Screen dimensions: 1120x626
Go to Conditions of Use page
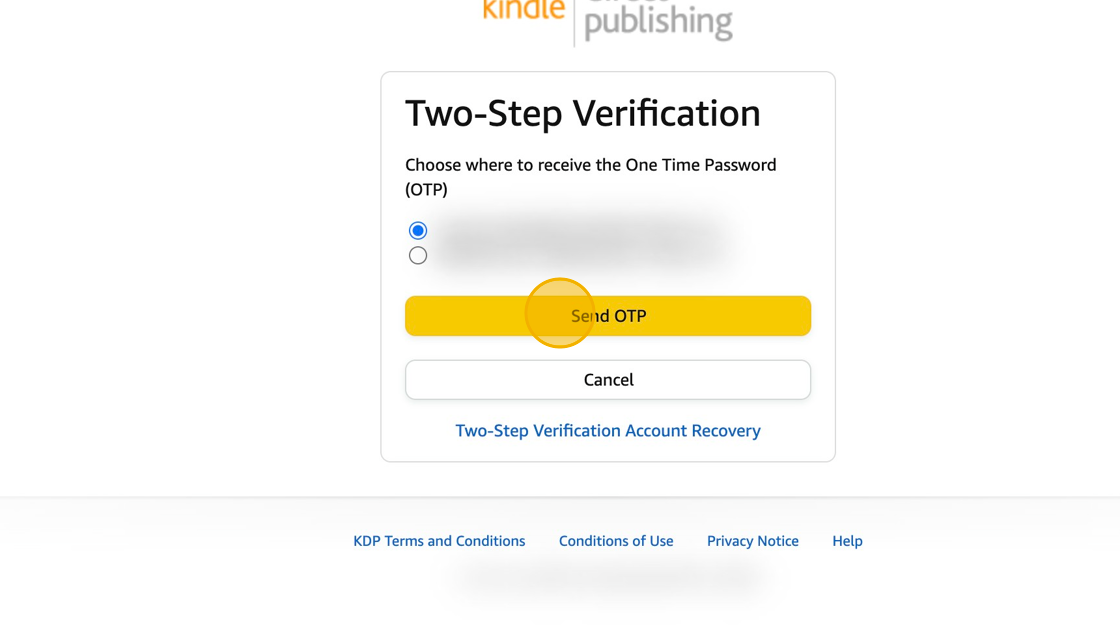coord(616,541)
